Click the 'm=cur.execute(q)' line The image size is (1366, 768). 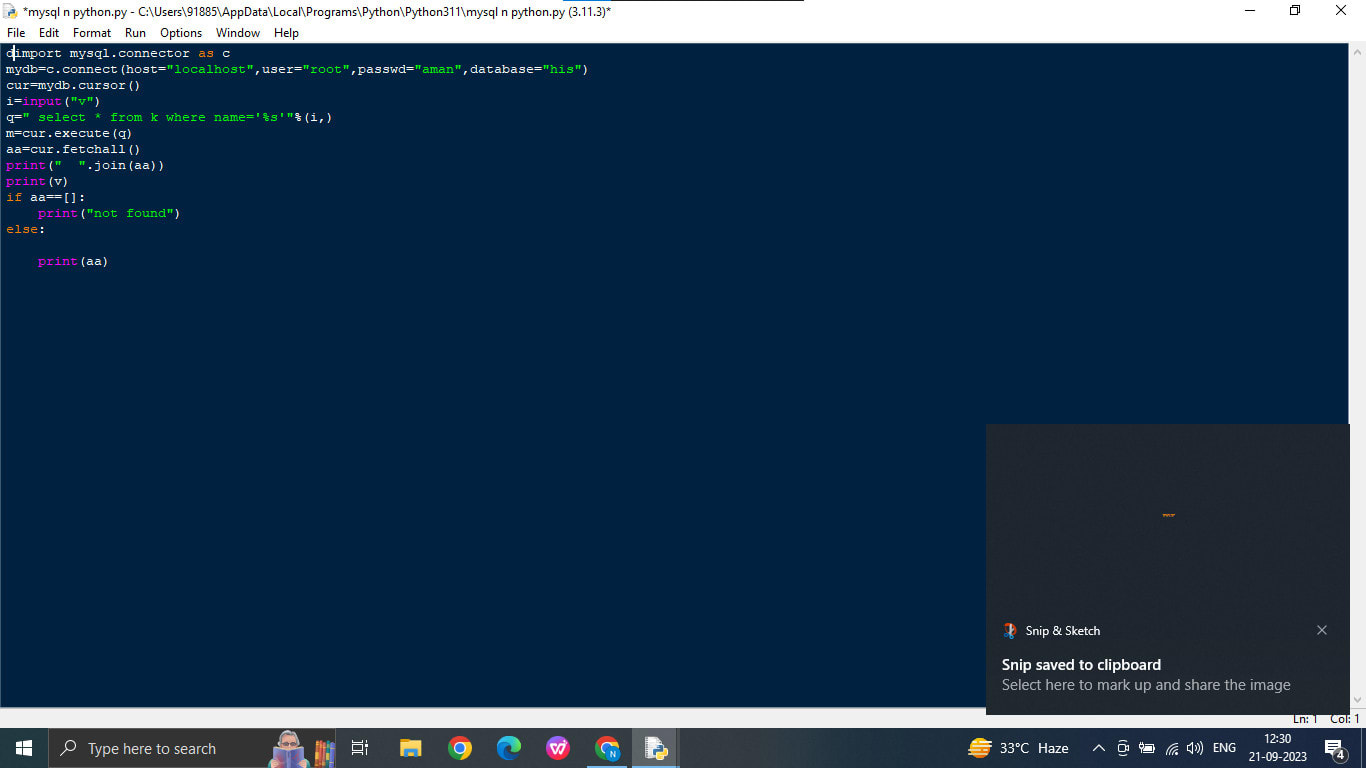click(x=69, y=133)
